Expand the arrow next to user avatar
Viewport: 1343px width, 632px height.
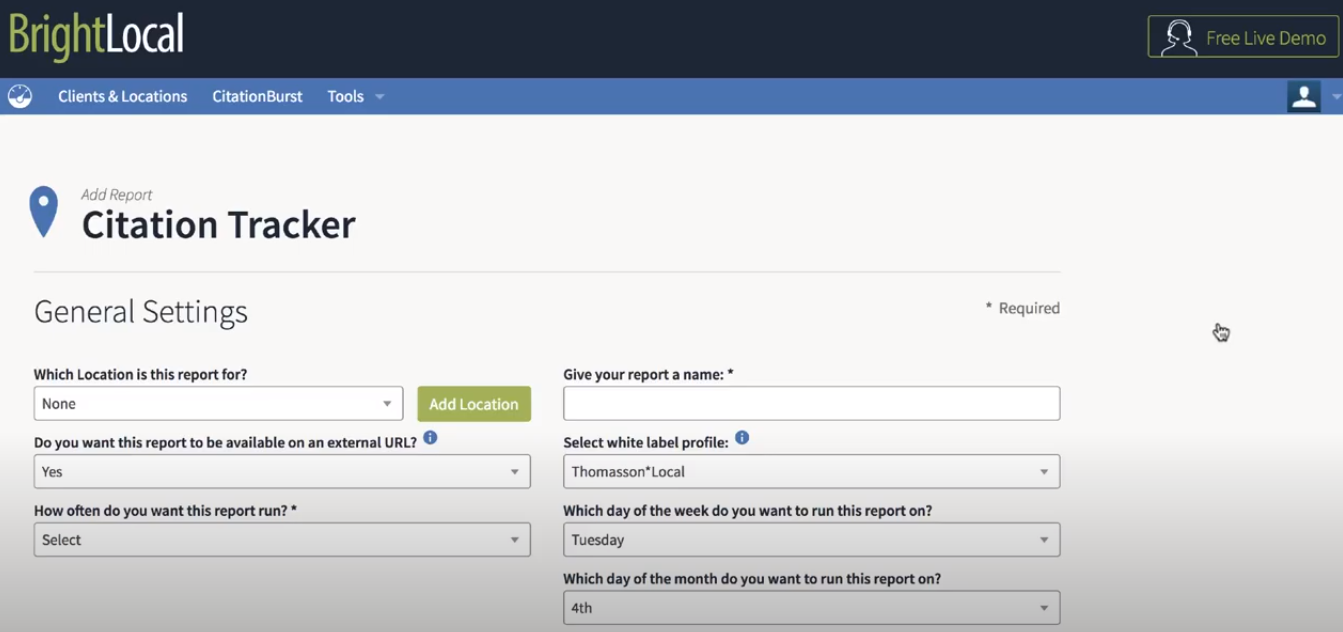pyautogui.click(x=1337, y=97)
